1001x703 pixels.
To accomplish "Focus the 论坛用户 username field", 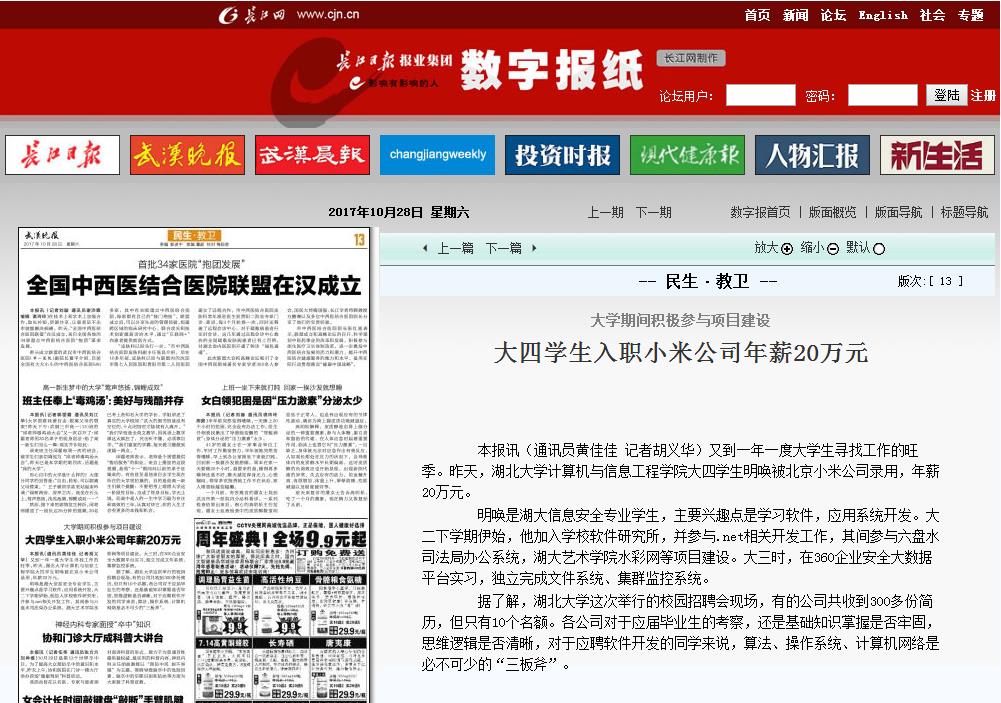I will [x=760, y=96].
